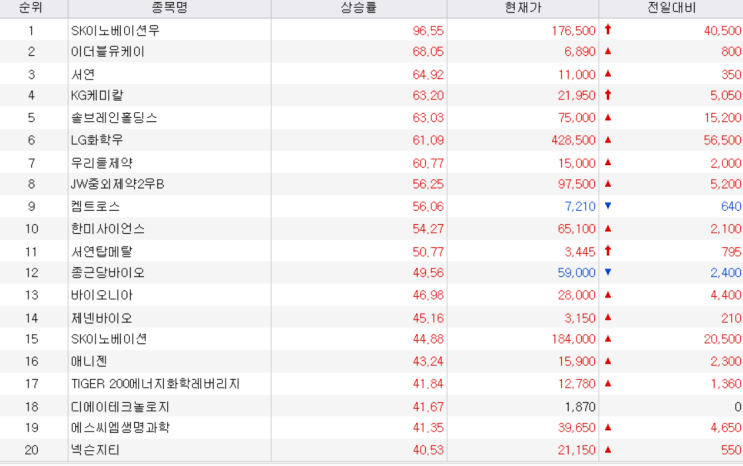Click the 64.92 rise rate value
This screenshot has width=743, height=466.
428,74
